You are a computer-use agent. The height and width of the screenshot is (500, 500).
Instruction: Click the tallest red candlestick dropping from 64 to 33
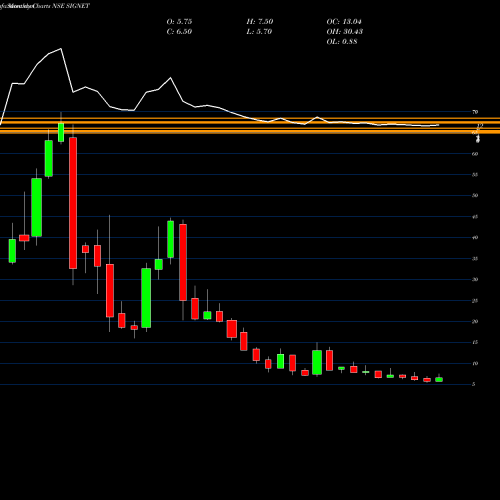[73, 203]
